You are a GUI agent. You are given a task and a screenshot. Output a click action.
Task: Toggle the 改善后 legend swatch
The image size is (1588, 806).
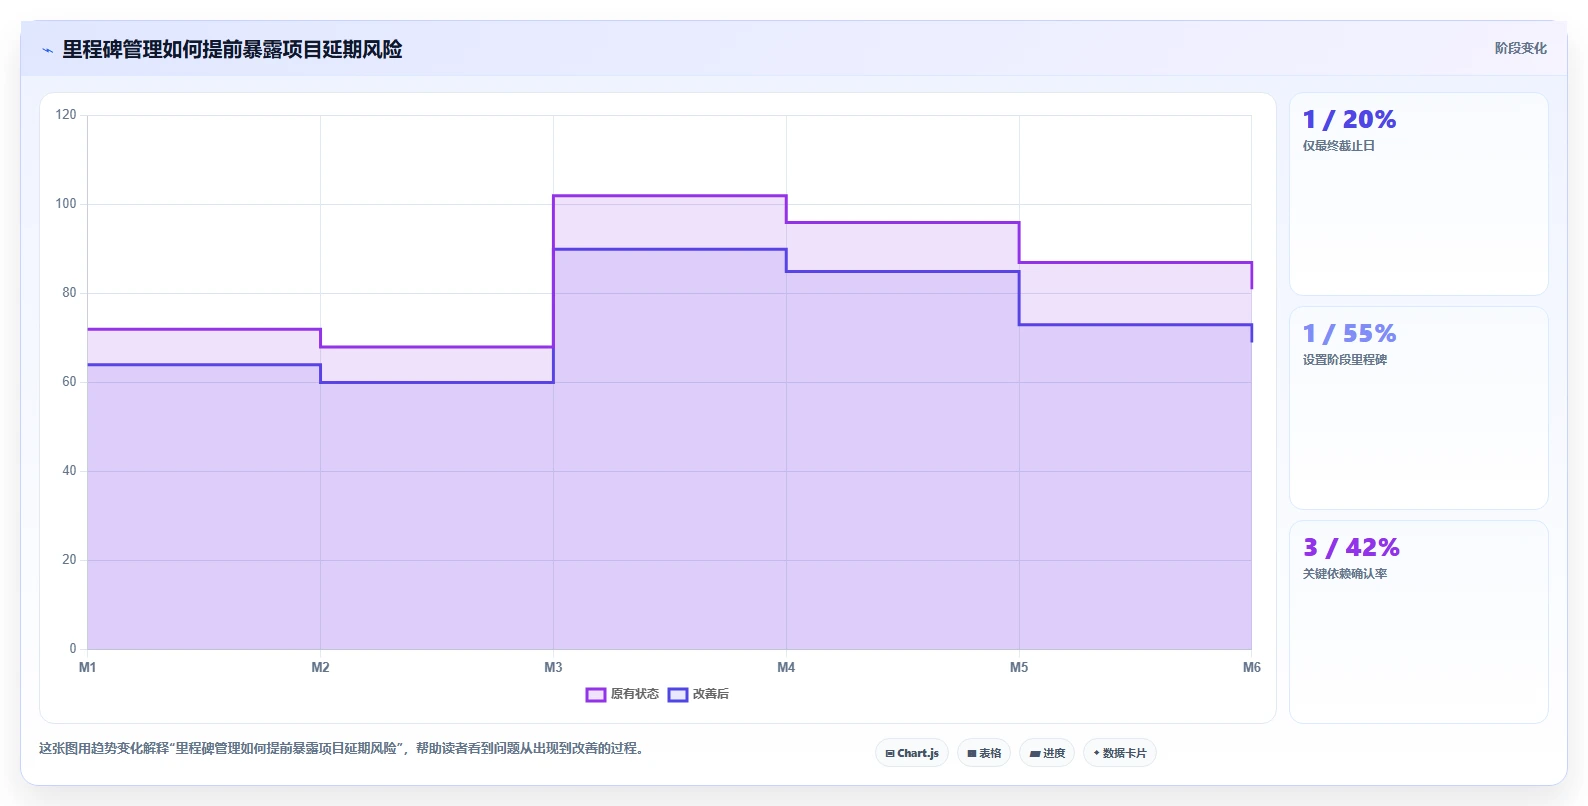coord(678,695)
